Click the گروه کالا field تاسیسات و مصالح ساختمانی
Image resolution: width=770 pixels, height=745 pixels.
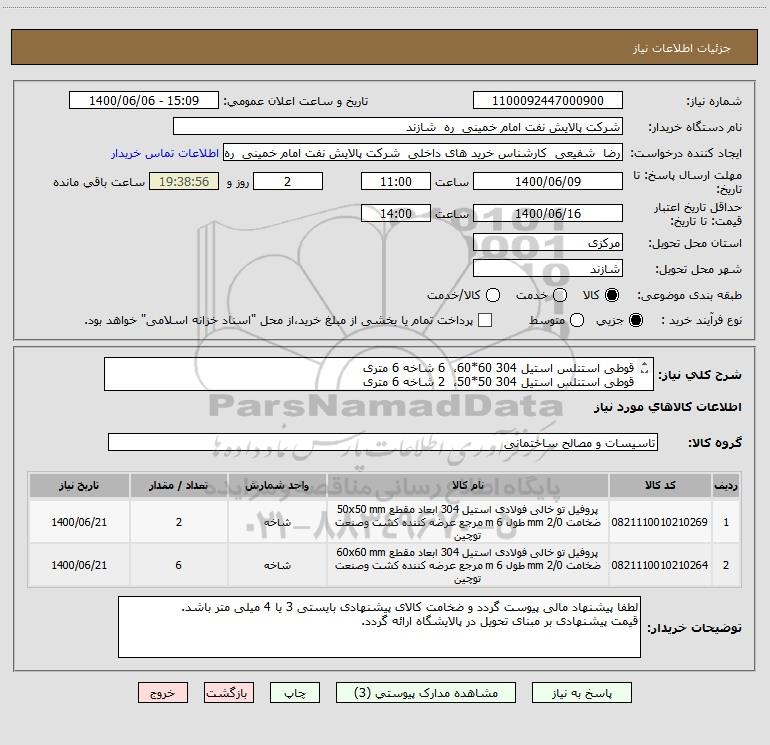pos(383,442)
